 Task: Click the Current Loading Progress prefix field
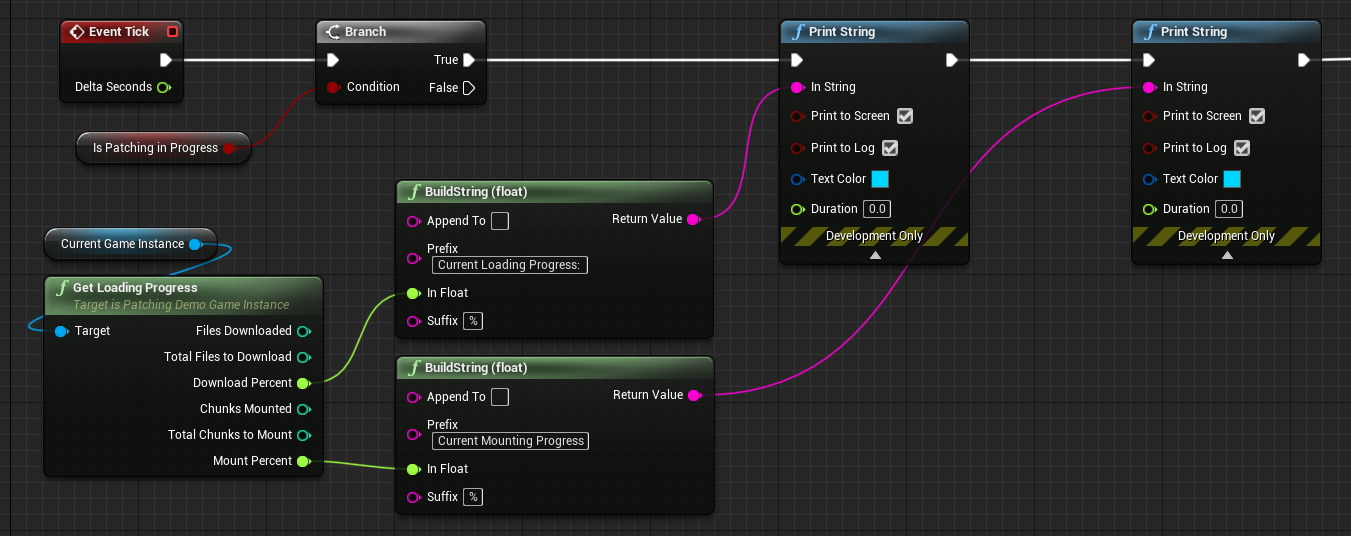point(510,265)
